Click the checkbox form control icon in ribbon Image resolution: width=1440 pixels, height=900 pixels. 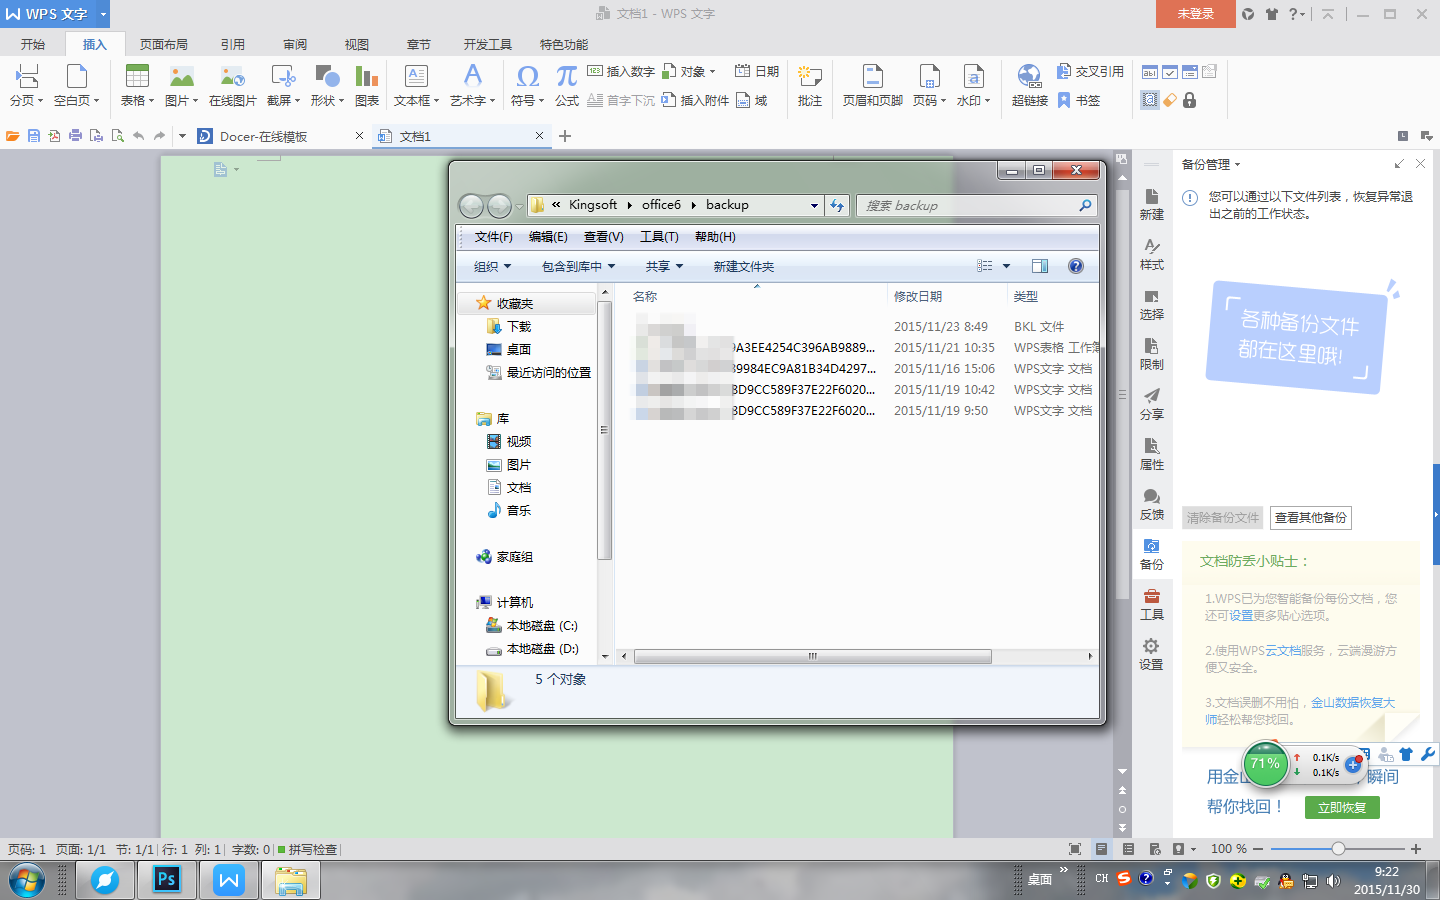point(1170,72)
